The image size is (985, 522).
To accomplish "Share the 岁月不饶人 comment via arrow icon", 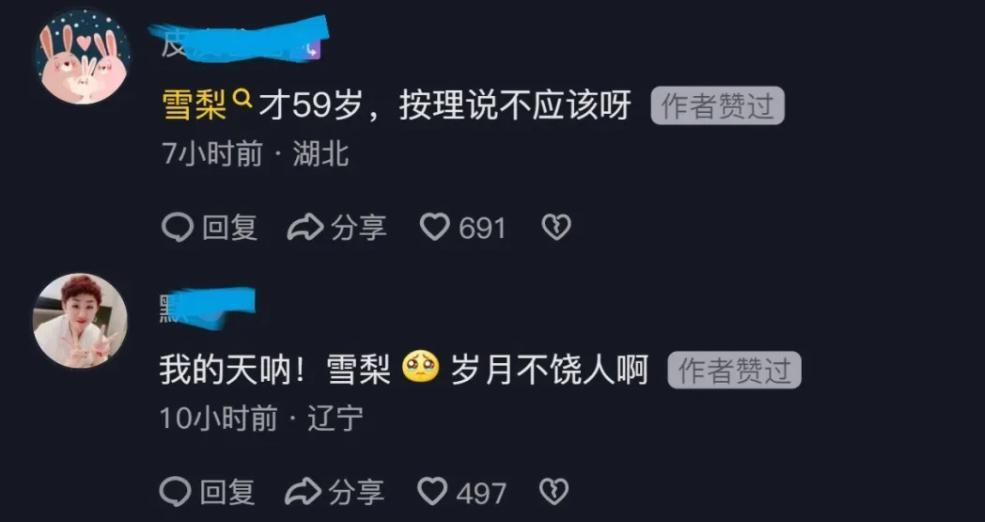I will [303, 492].
